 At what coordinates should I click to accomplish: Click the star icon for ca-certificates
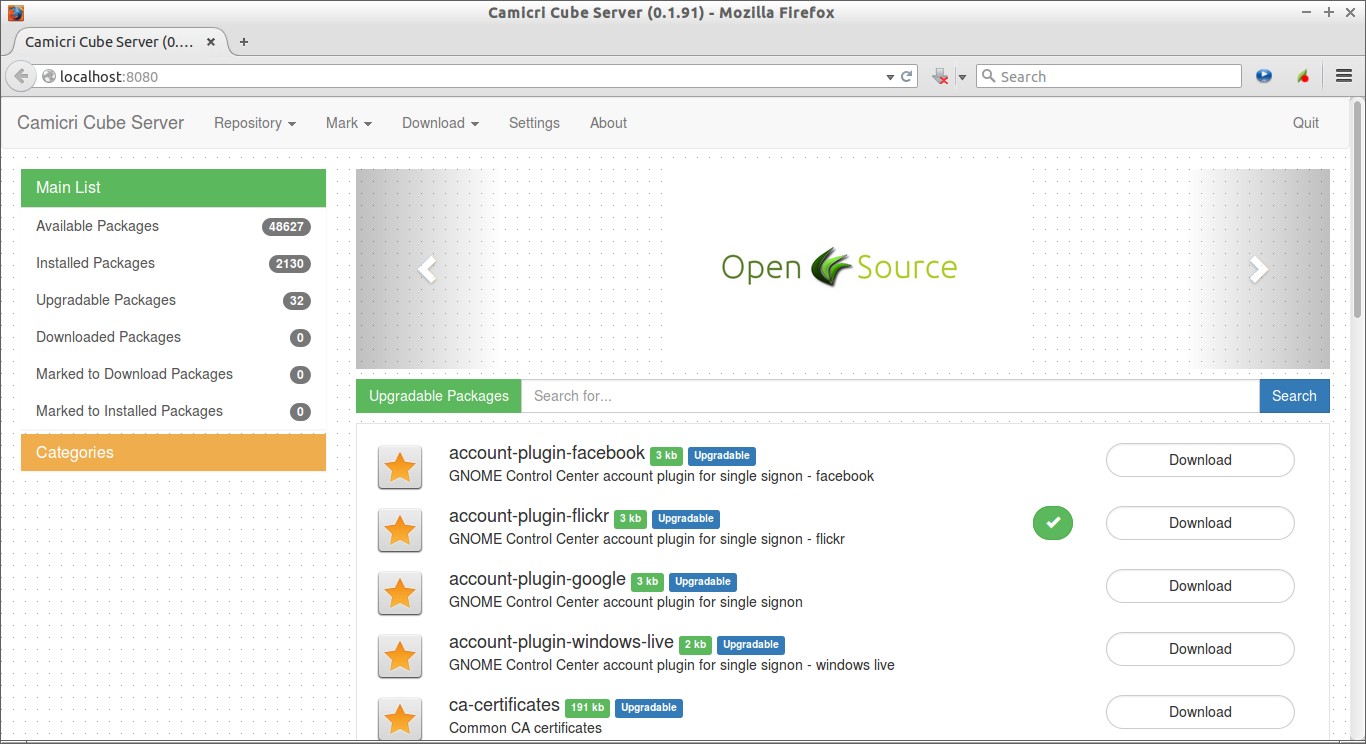[400, 719]
